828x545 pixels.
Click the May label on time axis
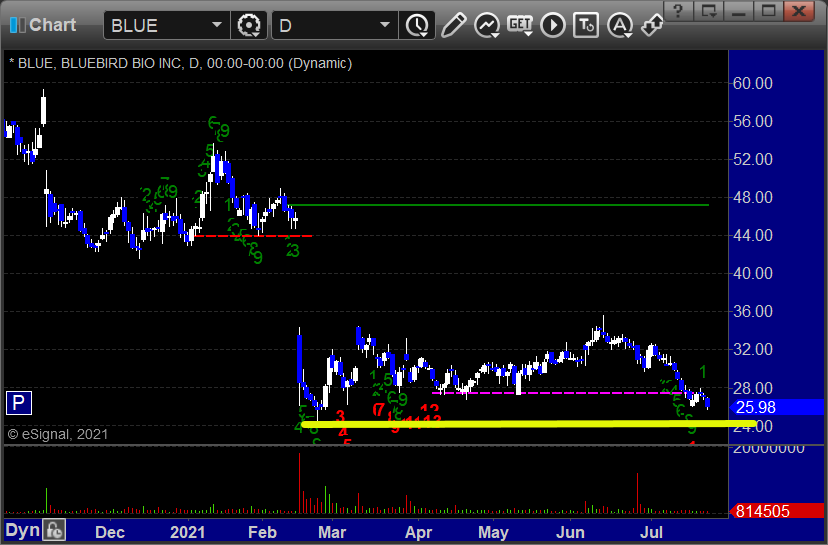pyautogui.click(x=493, y=532)
